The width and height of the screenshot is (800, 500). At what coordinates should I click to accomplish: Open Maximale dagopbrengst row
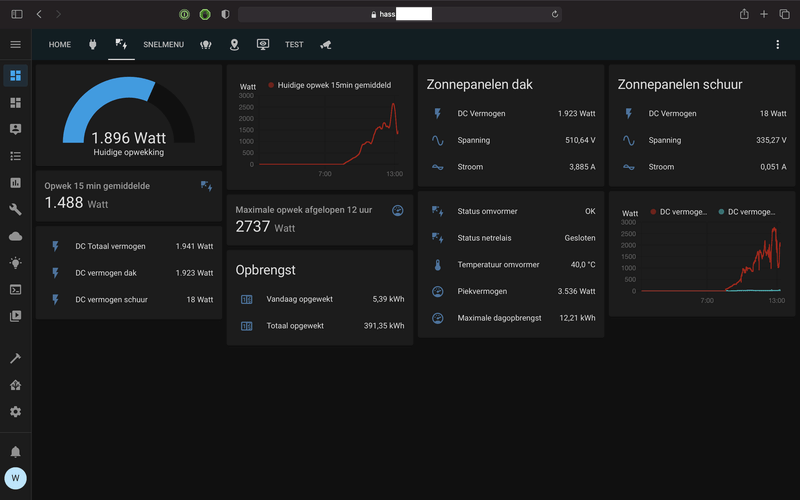511,318
